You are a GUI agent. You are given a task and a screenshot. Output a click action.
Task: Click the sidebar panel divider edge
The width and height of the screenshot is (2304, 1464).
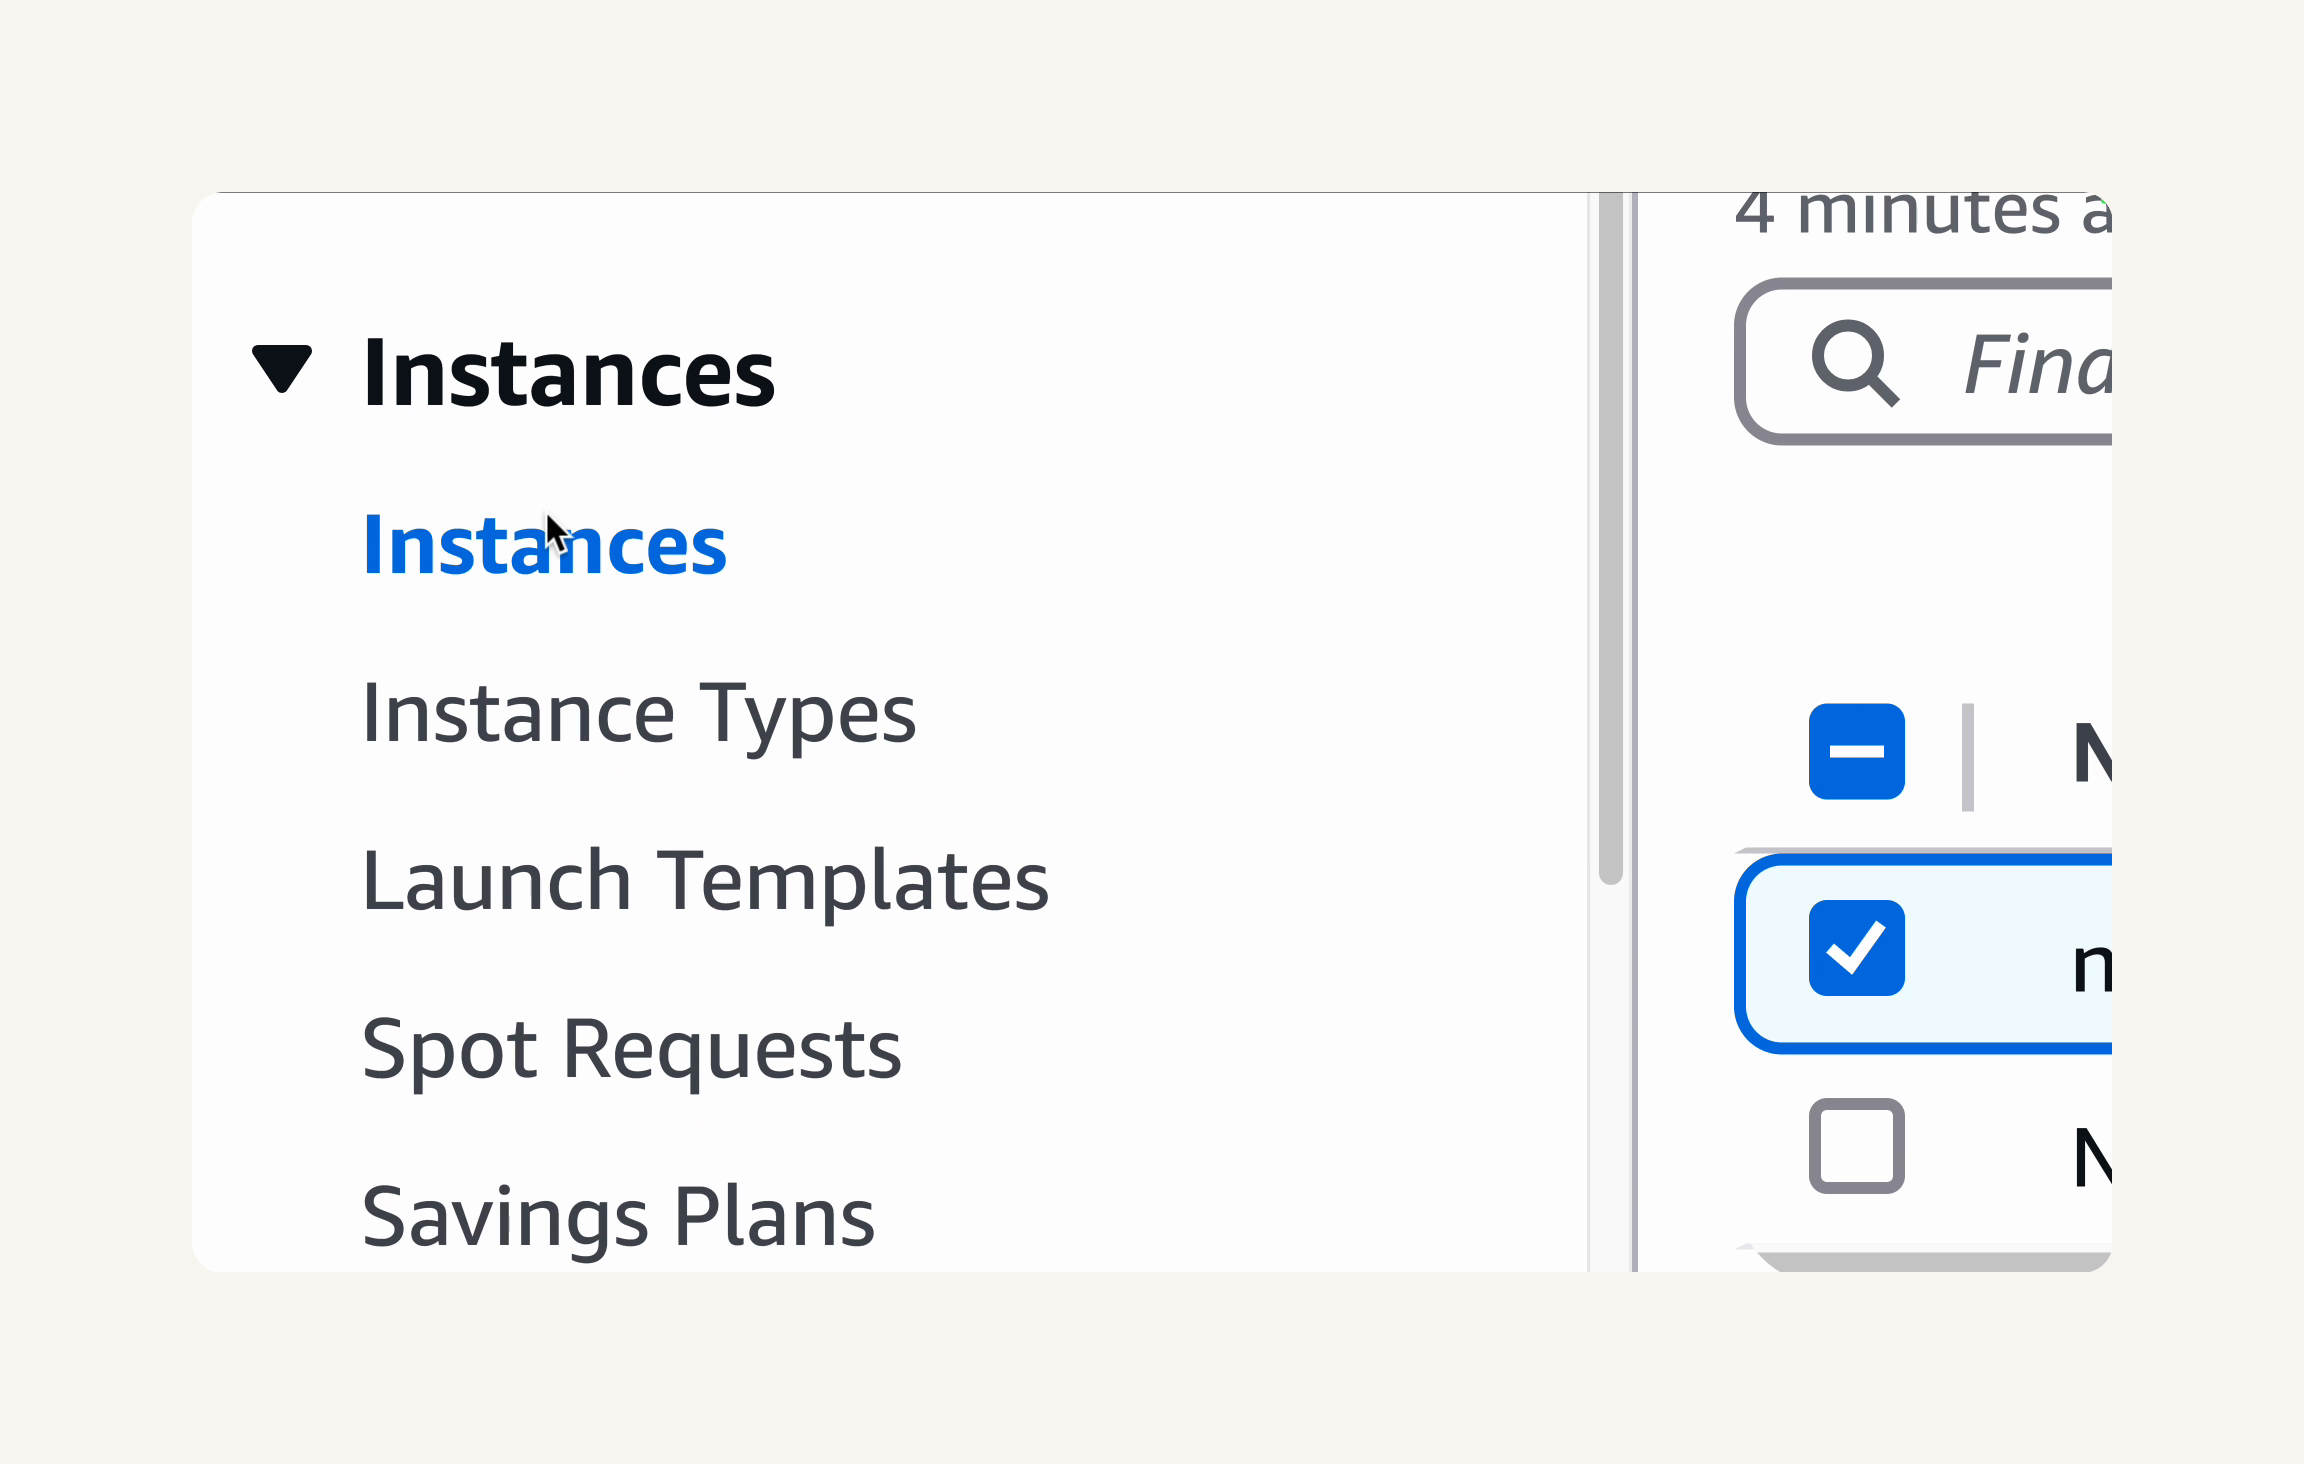pyautogui.click(x=1634, y=732)
